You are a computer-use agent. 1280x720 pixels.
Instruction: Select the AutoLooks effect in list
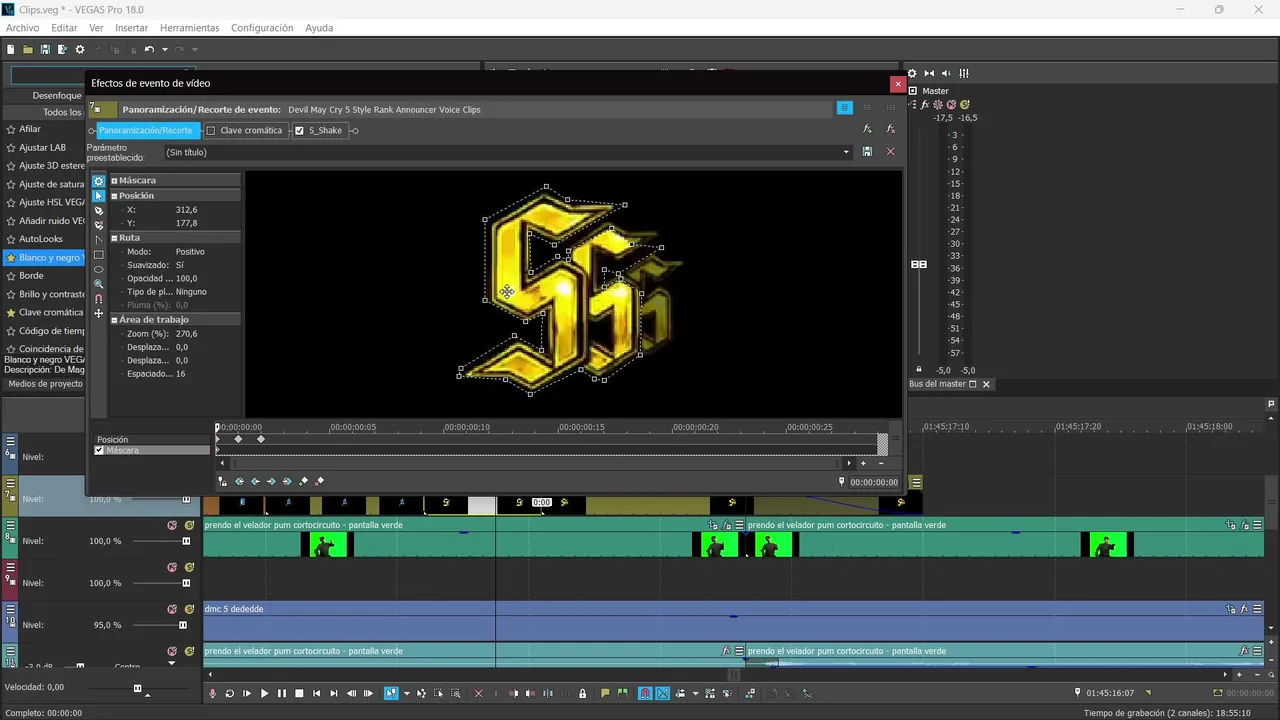point(41,239)
